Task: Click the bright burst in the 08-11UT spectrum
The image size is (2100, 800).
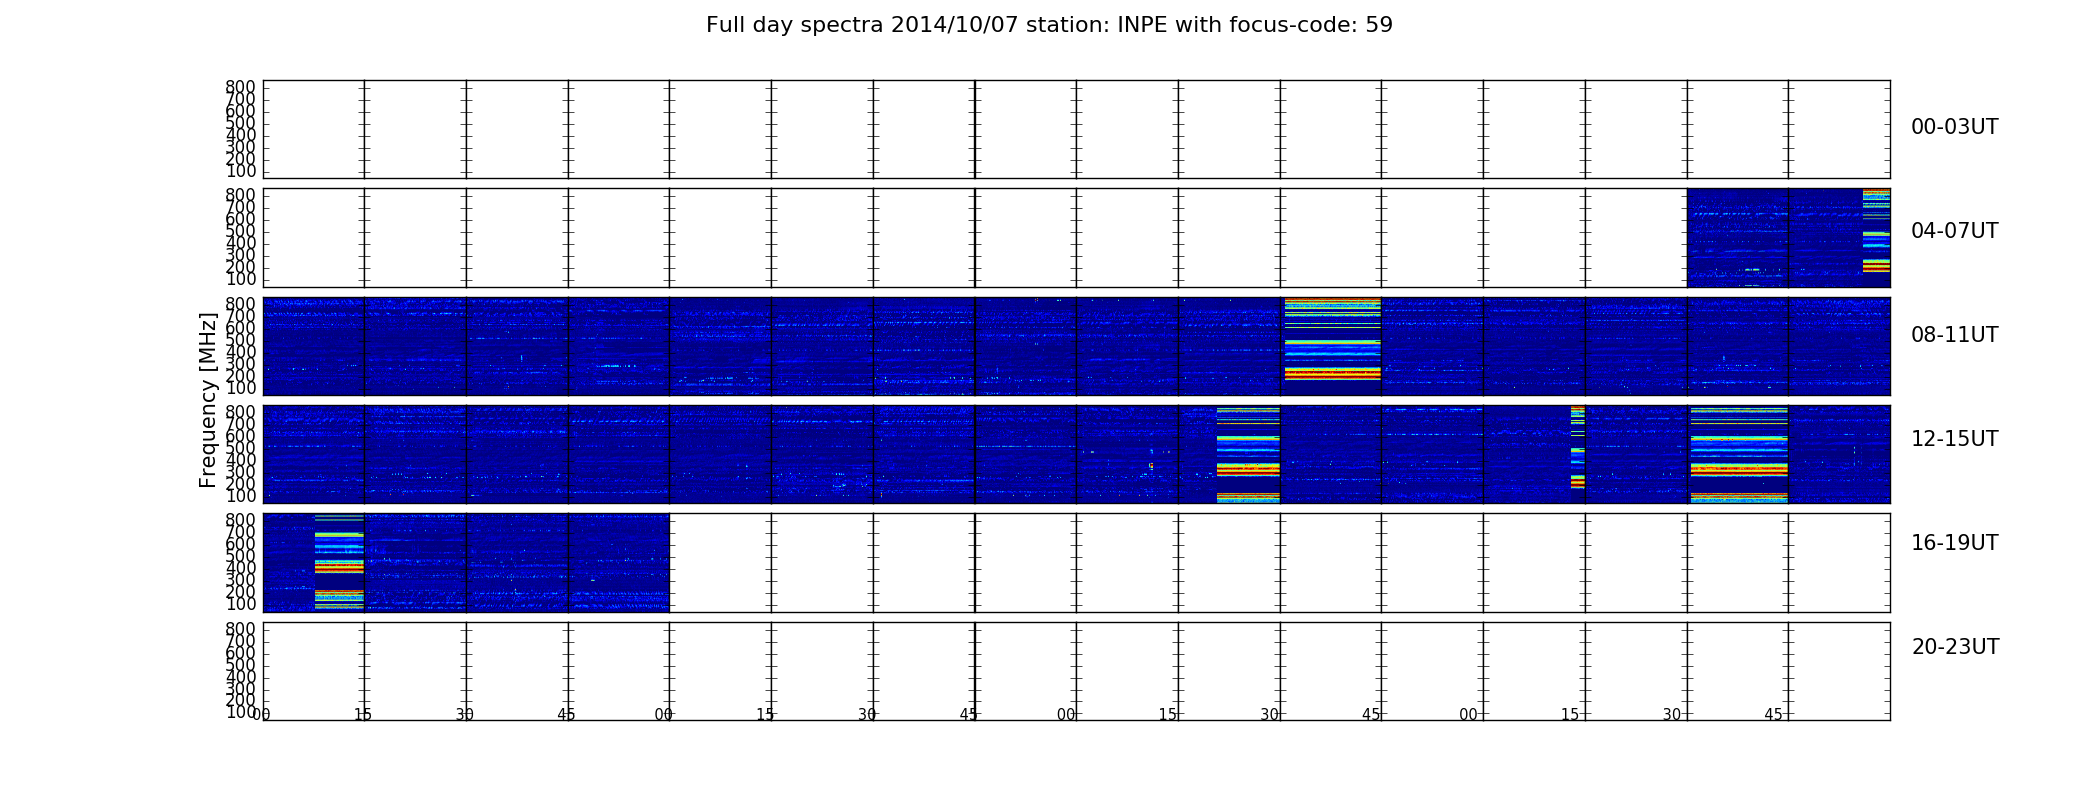Action: (x=1332, y=340)
